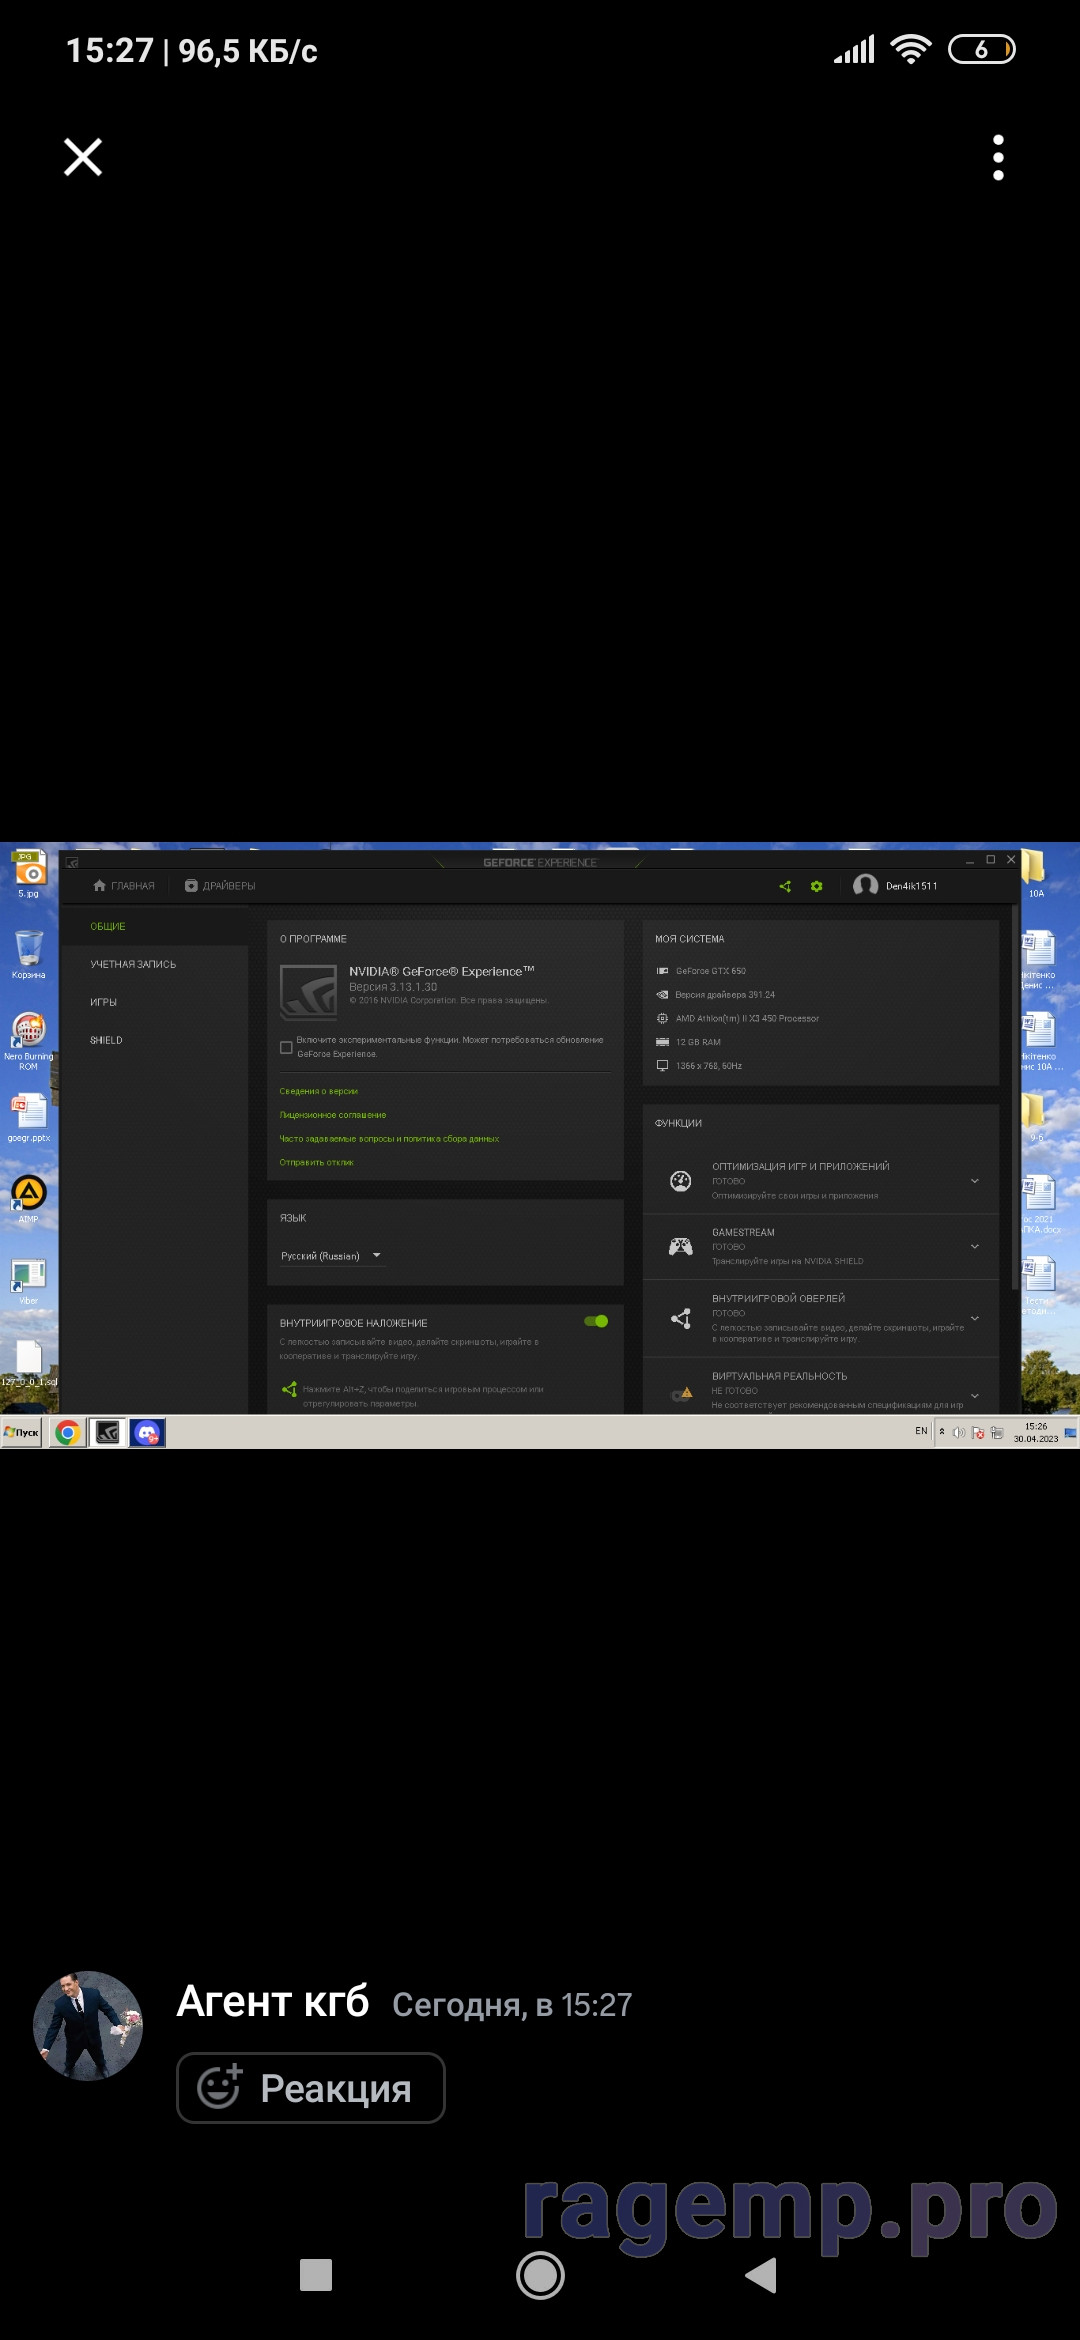The width and height of the screenshot is (1080, 2340).
Task: Click the NVIDIA logo in О ПРОГРАММЕ
Action: 309,992
